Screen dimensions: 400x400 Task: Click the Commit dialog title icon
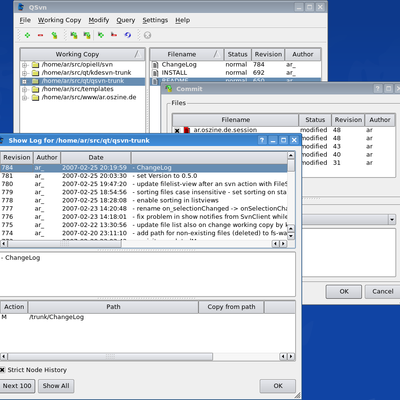click(x=169, y=89)
